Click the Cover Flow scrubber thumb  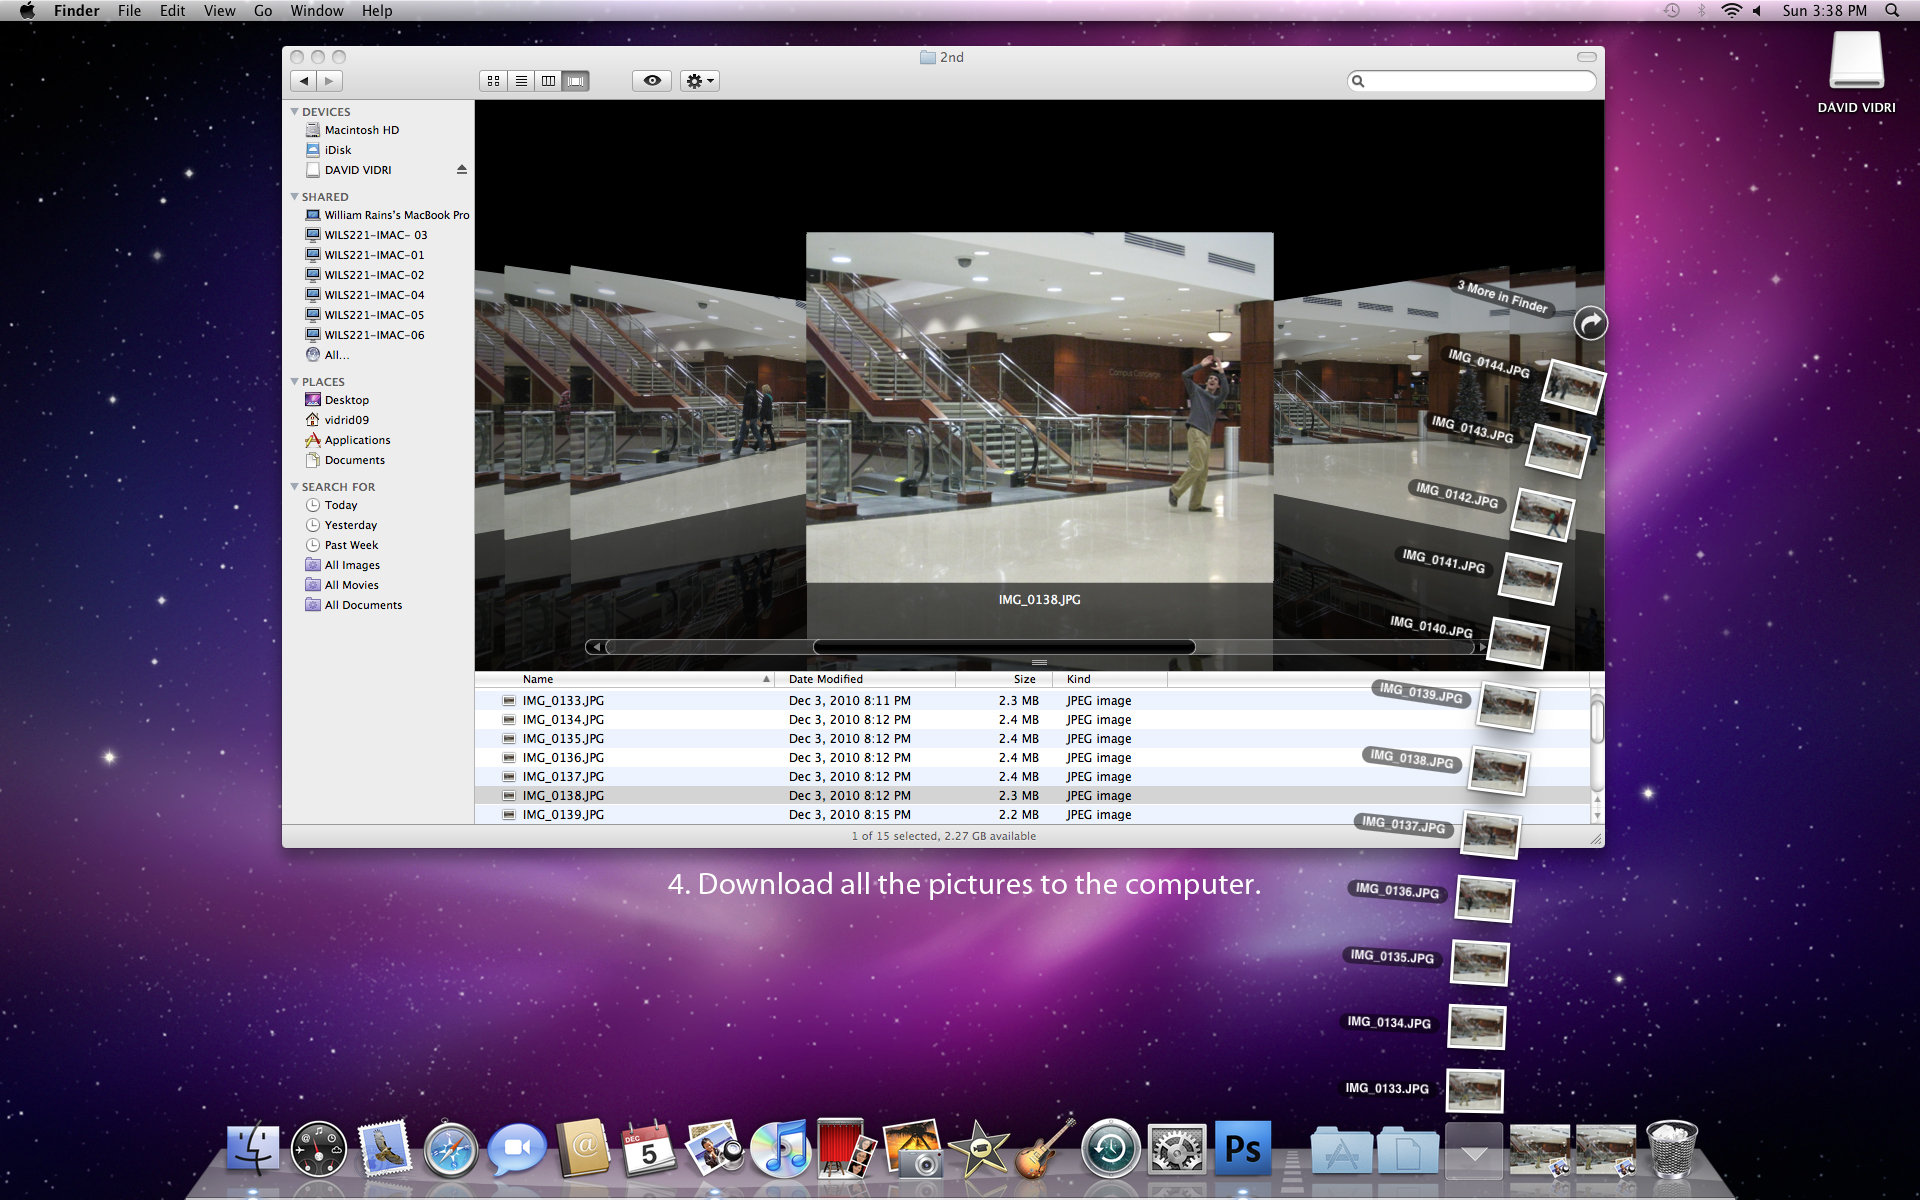(x=1004, y=647)
